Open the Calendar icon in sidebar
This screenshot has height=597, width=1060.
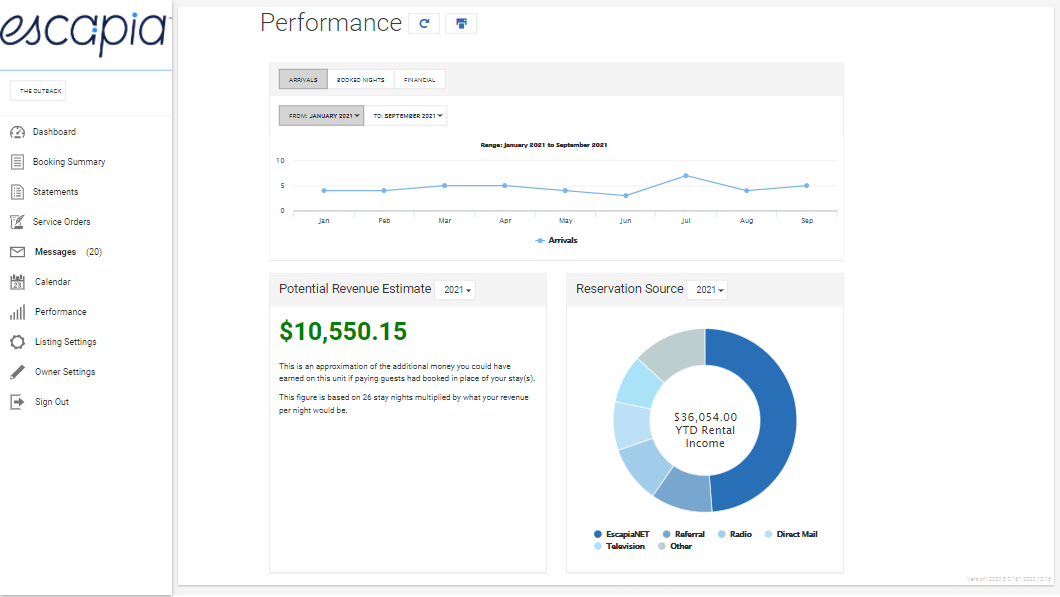click(x=17, y=282)
